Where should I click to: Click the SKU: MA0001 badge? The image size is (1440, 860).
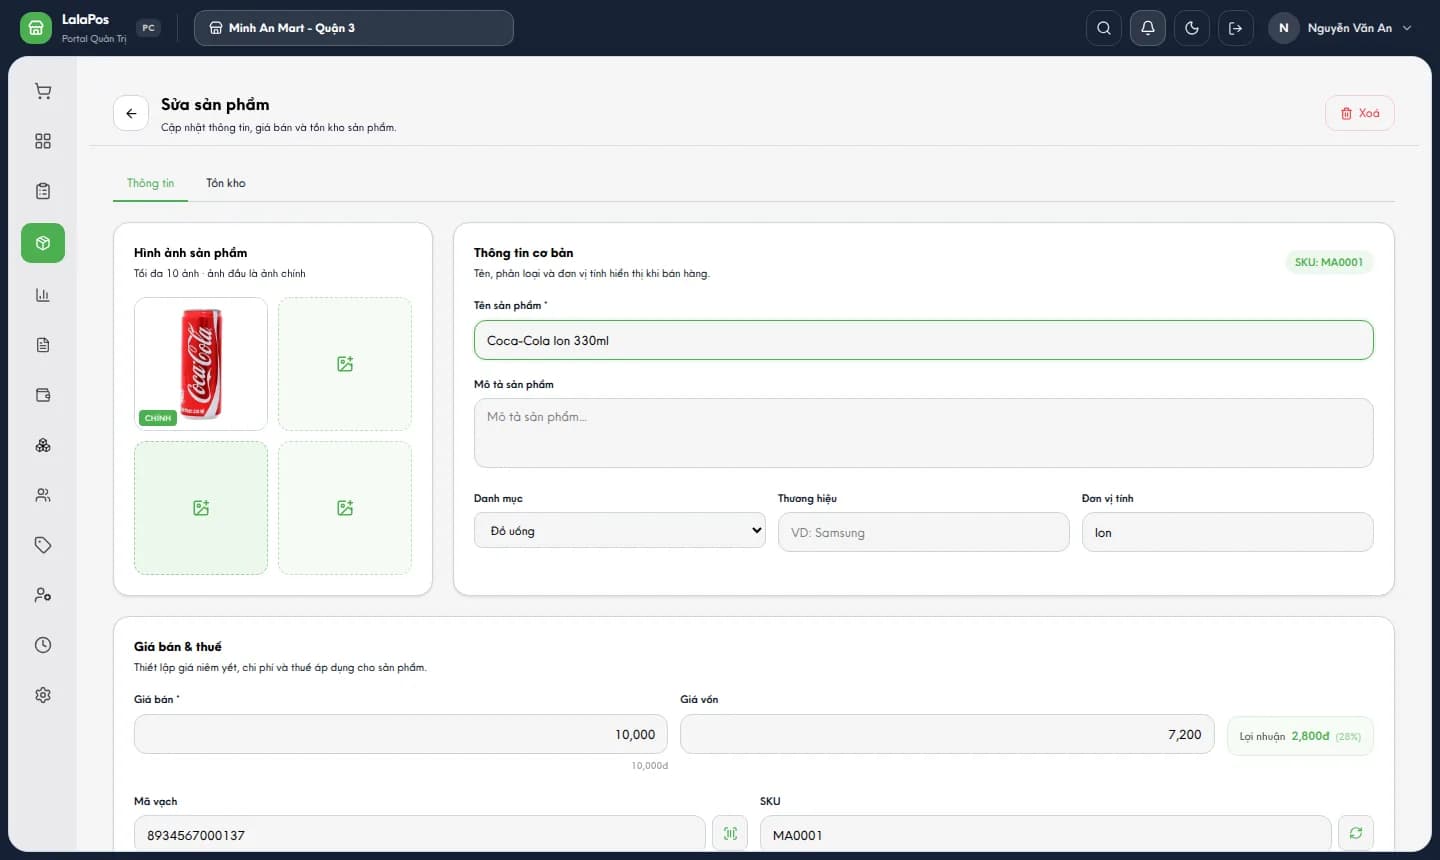pos(1329,262)
